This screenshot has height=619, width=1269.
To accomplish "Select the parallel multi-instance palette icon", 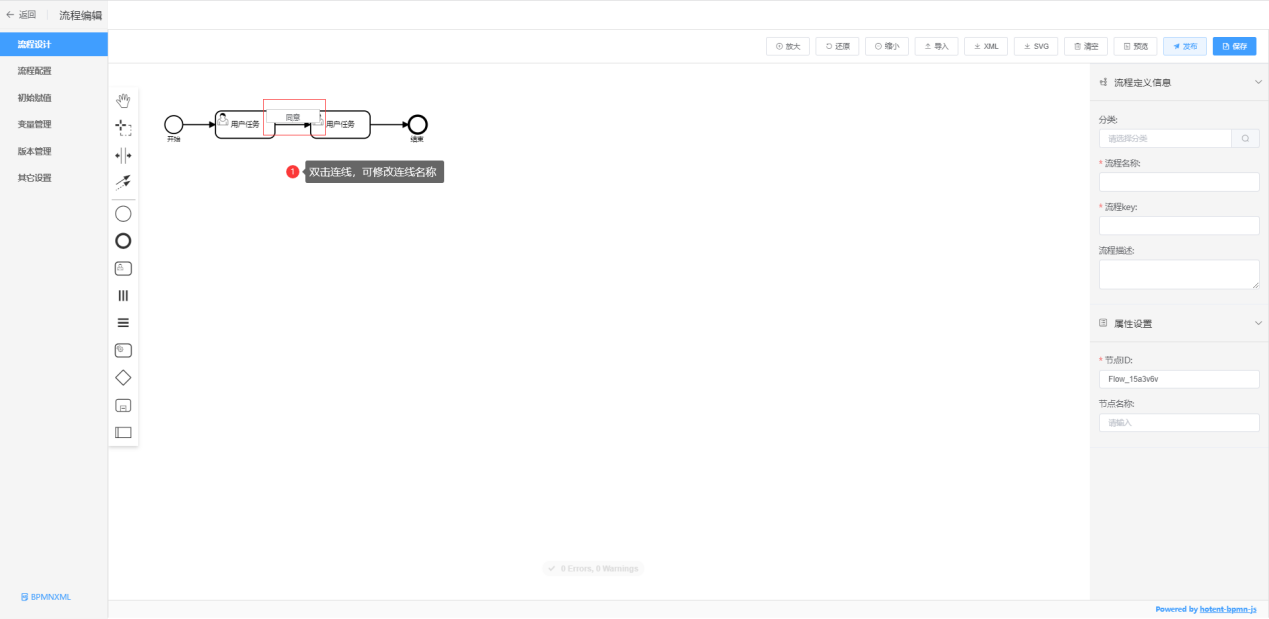I will (123, 296).
